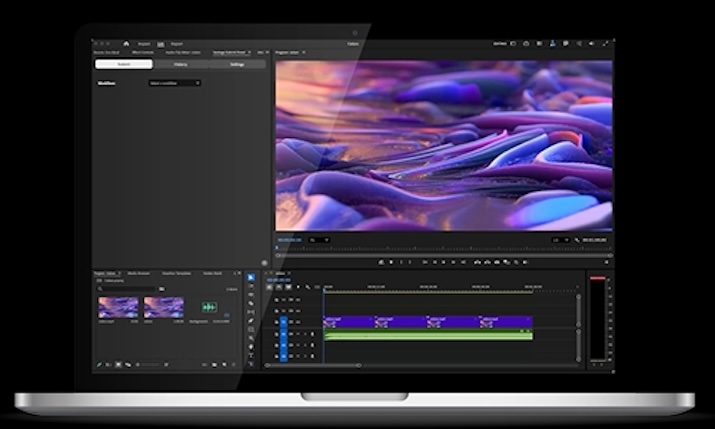Screen dimensions: 715x429
Task: Add marker in timeline header
Action: tap(298, 287)
